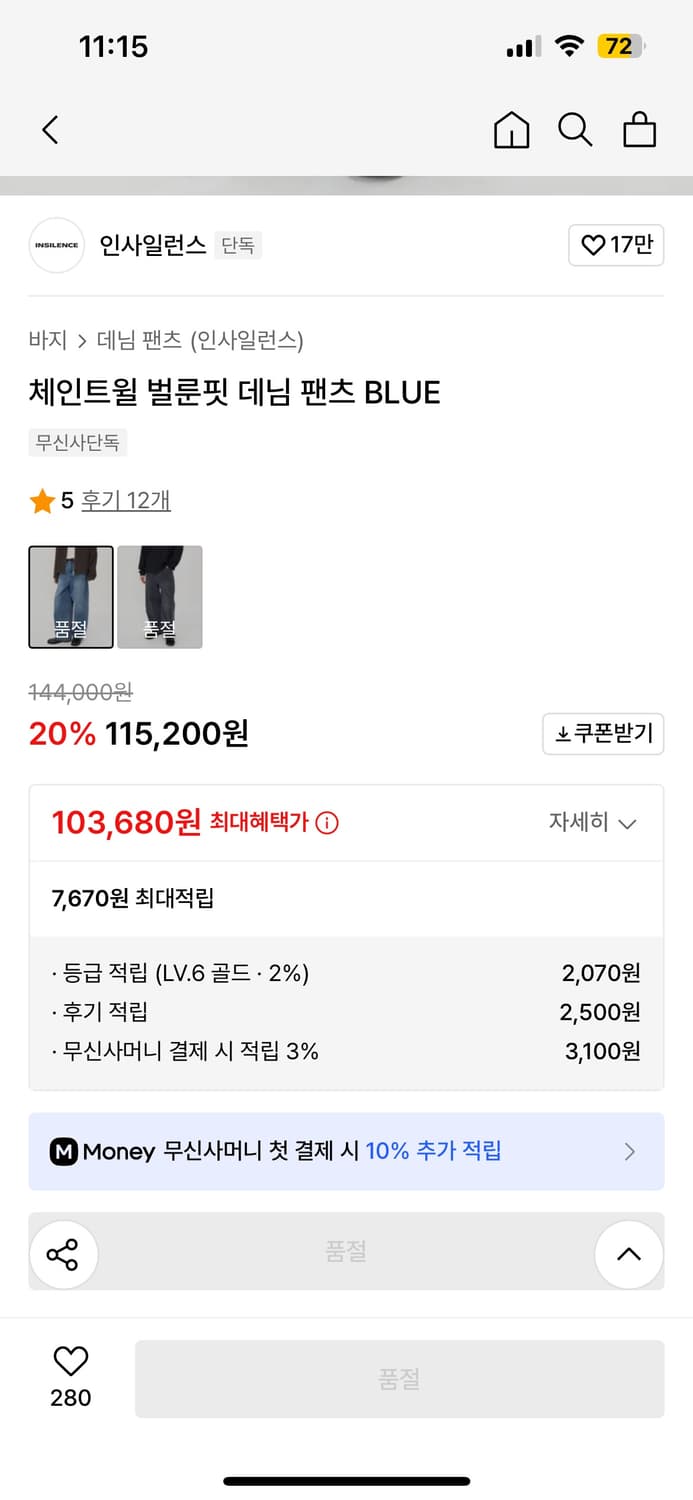Go back using the back arrow
Viewport: 693px width, 1500px height.
tap(50, 130)
